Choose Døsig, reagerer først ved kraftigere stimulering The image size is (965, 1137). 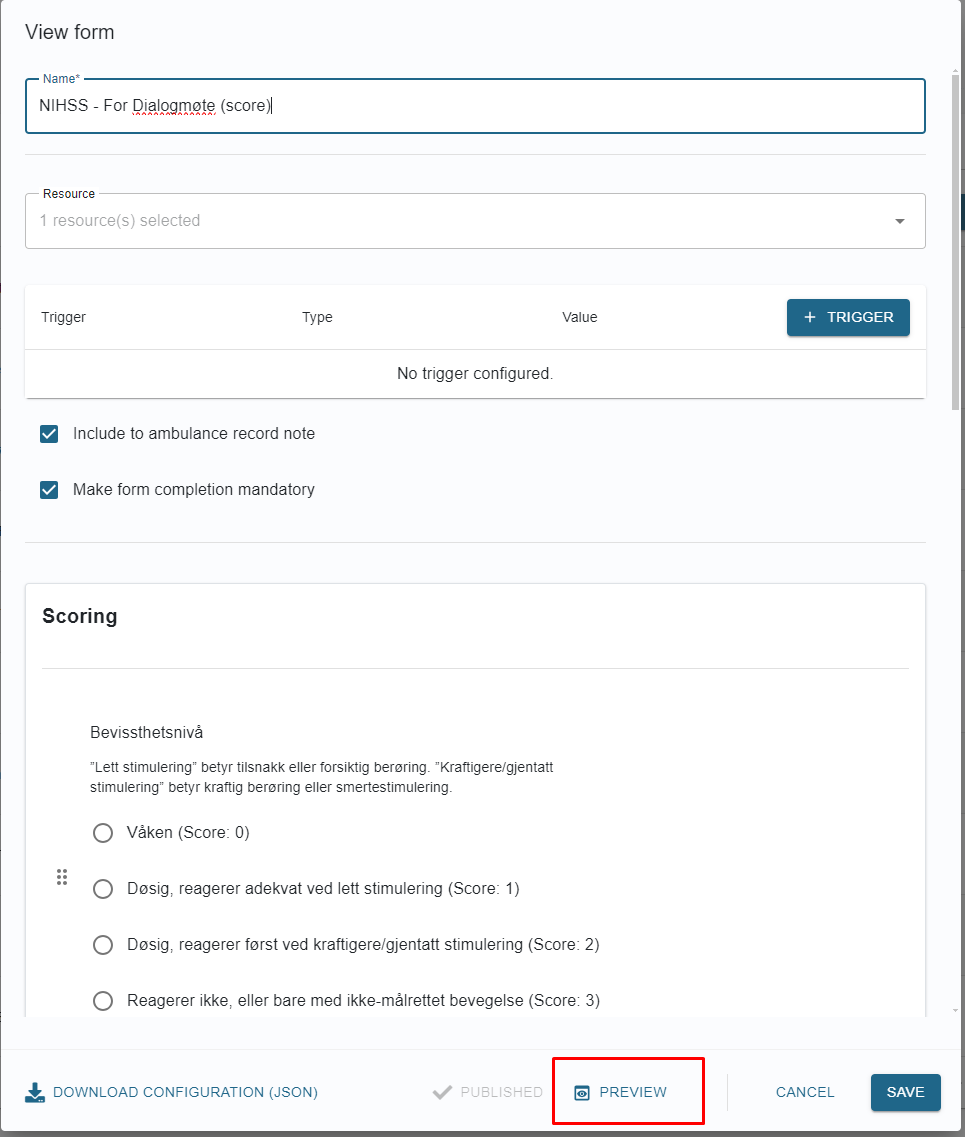103,945
